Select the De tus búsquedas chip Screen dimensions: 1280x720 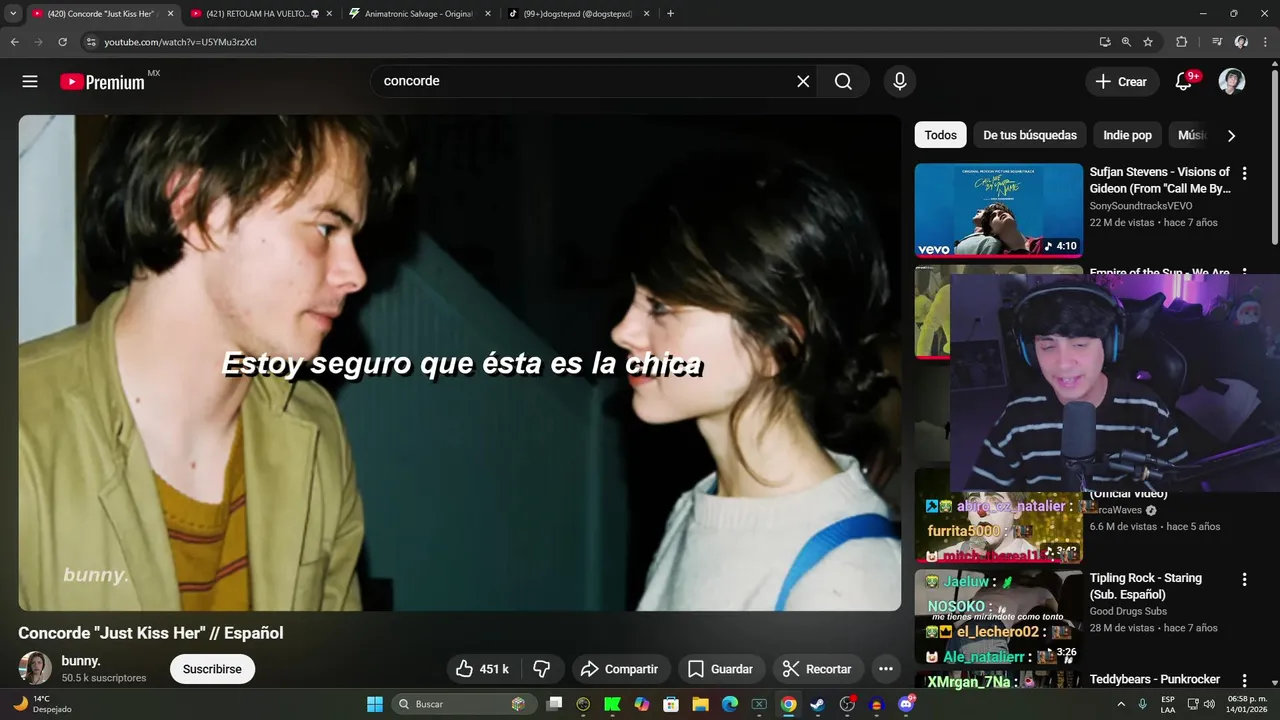coord(1030,135)
